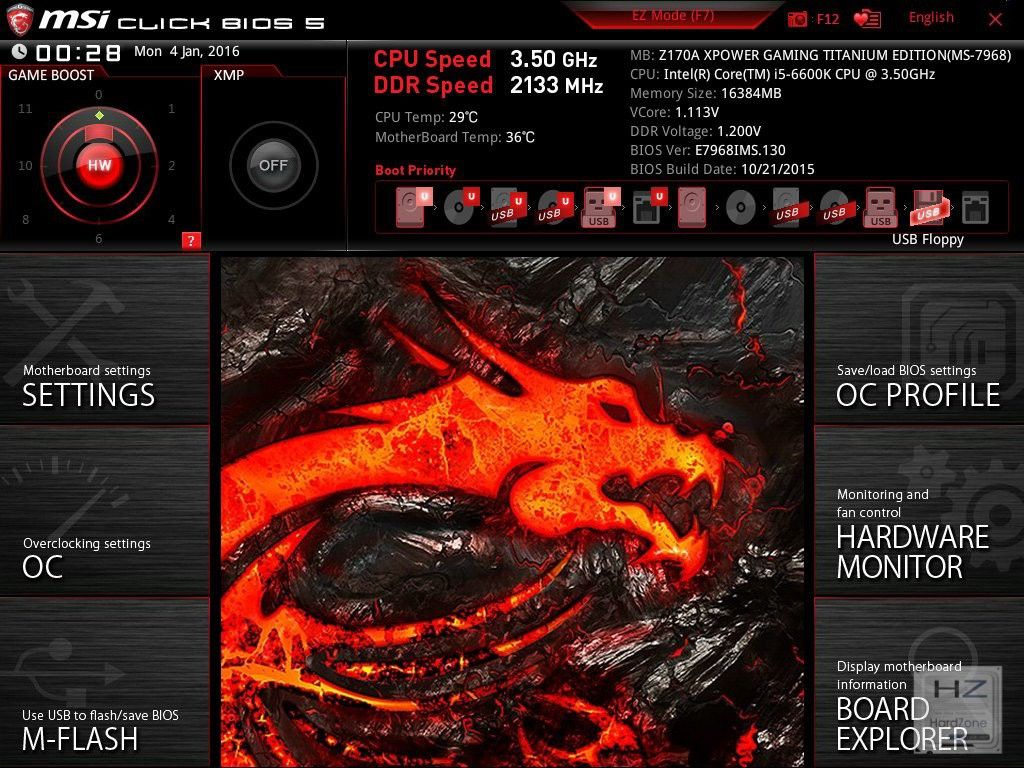Select the first UEFI hard disk boot icon
Viewport: 1024px width, 768px height.
click(x=413, y=207)
